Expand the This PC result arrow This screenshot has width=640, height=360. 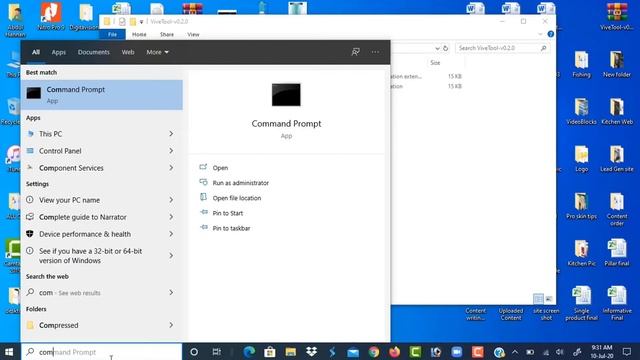(171, 134)
